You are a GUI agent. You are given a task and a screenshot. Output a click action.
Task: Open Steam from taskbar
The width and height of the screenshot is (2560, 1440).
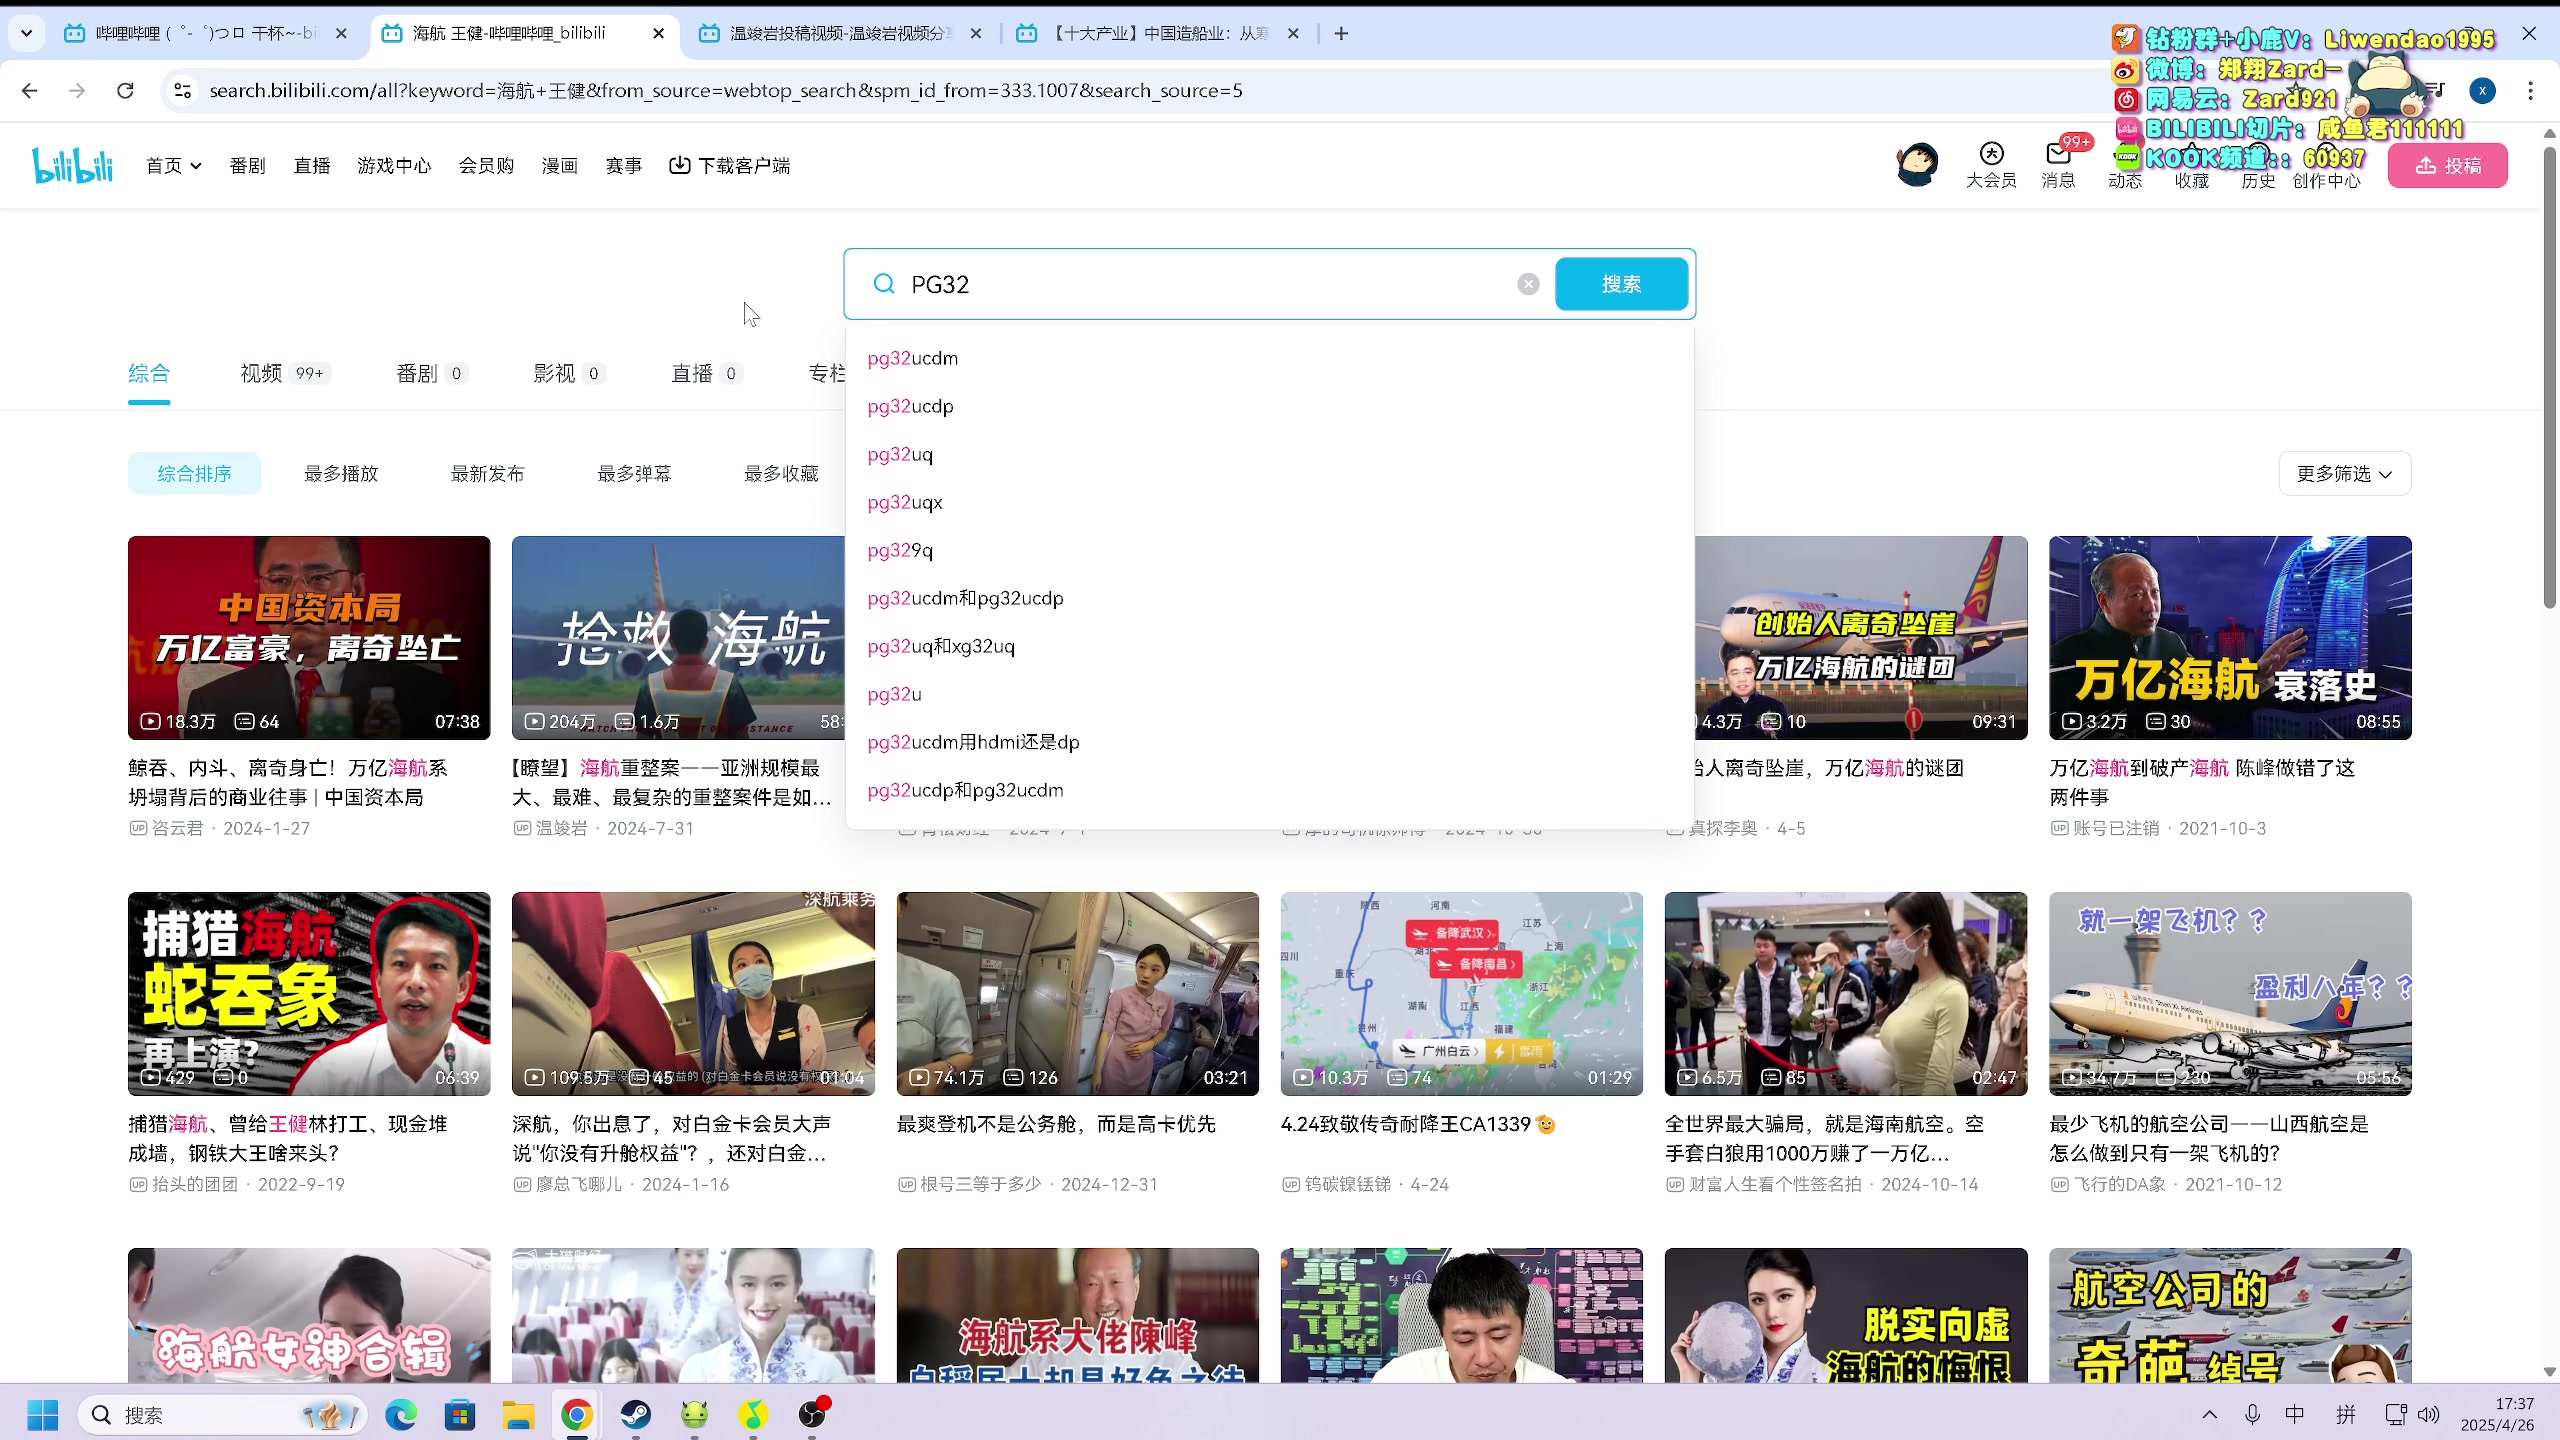tap(636, 1415)
